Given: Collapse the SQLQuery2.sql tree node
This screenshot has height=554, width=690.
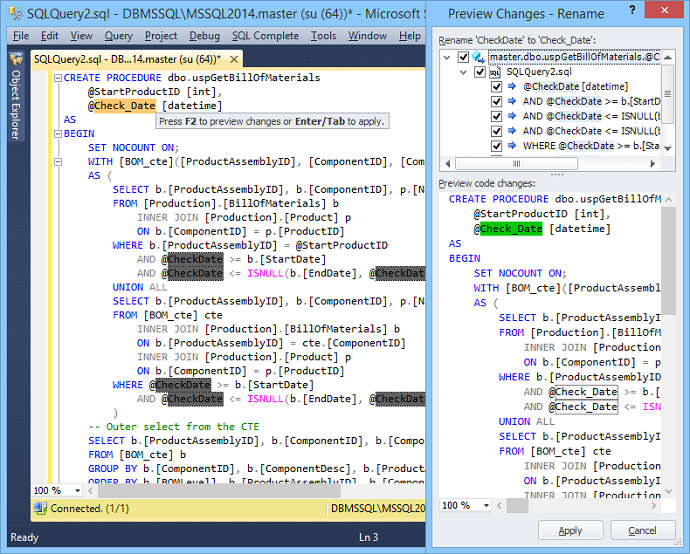Looking at the screenshot, I should 463,72.
